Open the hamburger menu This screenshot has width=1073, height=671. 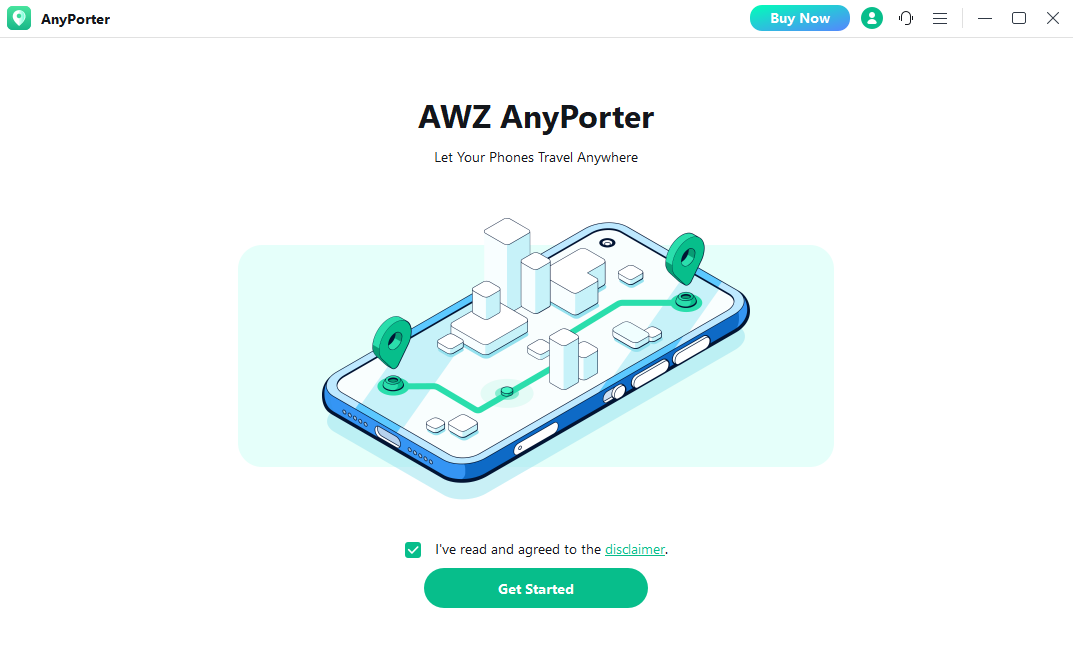point(940,18)
